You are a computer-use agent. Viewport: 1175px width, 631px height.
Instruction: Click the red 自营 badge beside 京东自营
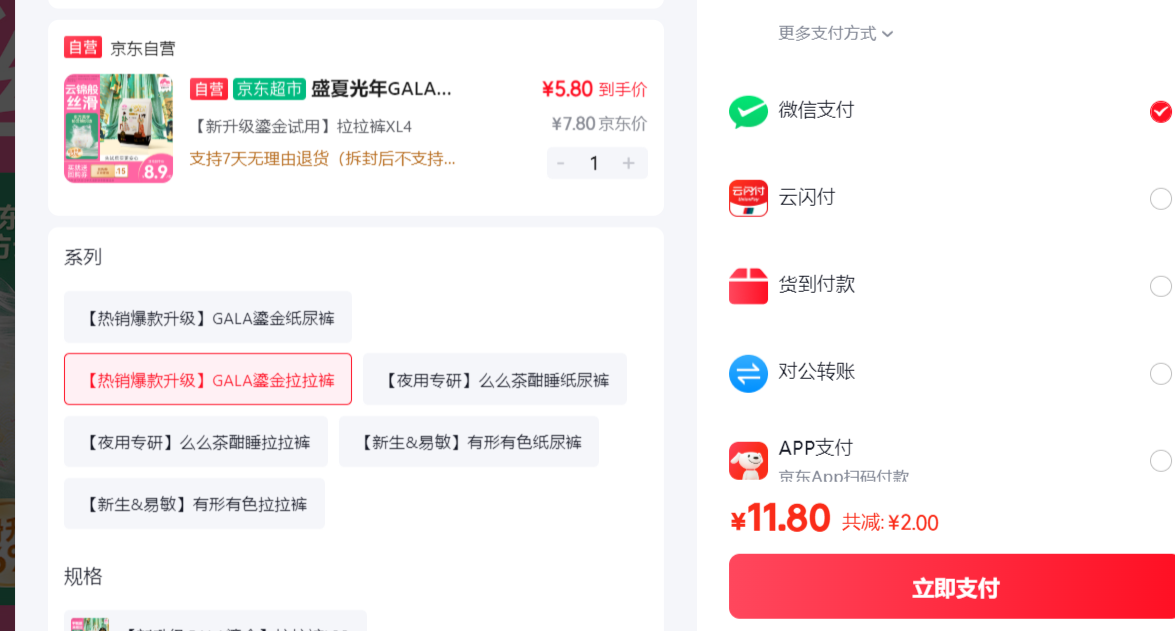click(x=82, y=48)
